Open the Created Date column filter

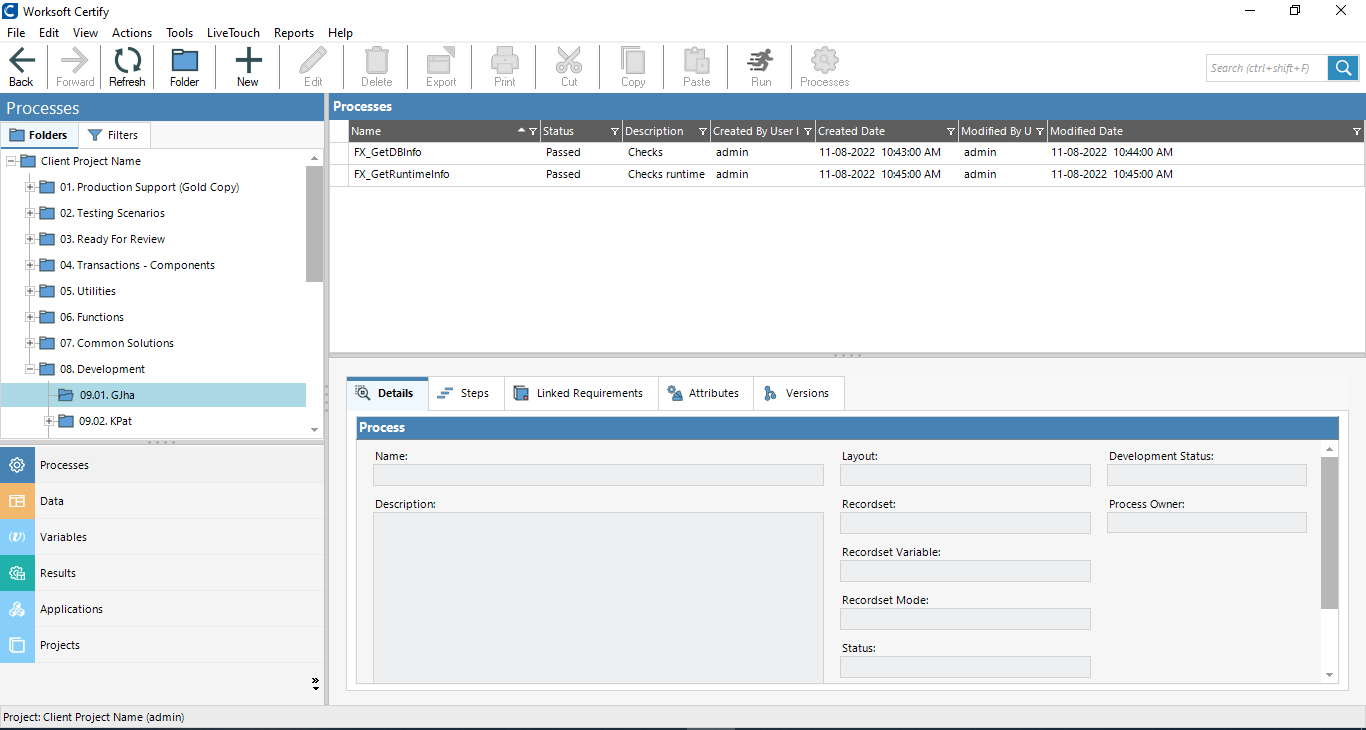pos(950,131)
